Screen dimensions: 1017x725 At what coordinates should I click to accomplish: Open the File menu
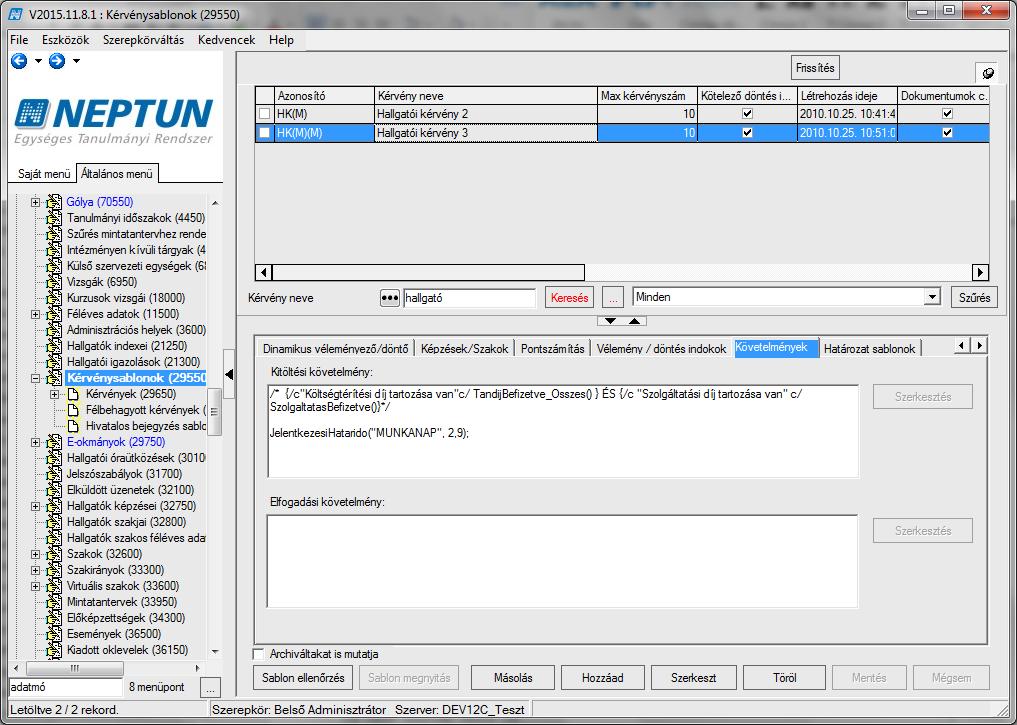[19, 40]
